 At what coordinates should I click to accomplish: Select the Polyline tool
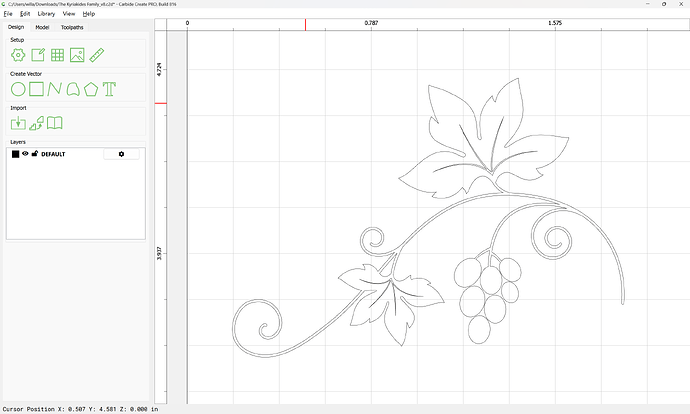[x=55, y=89]
